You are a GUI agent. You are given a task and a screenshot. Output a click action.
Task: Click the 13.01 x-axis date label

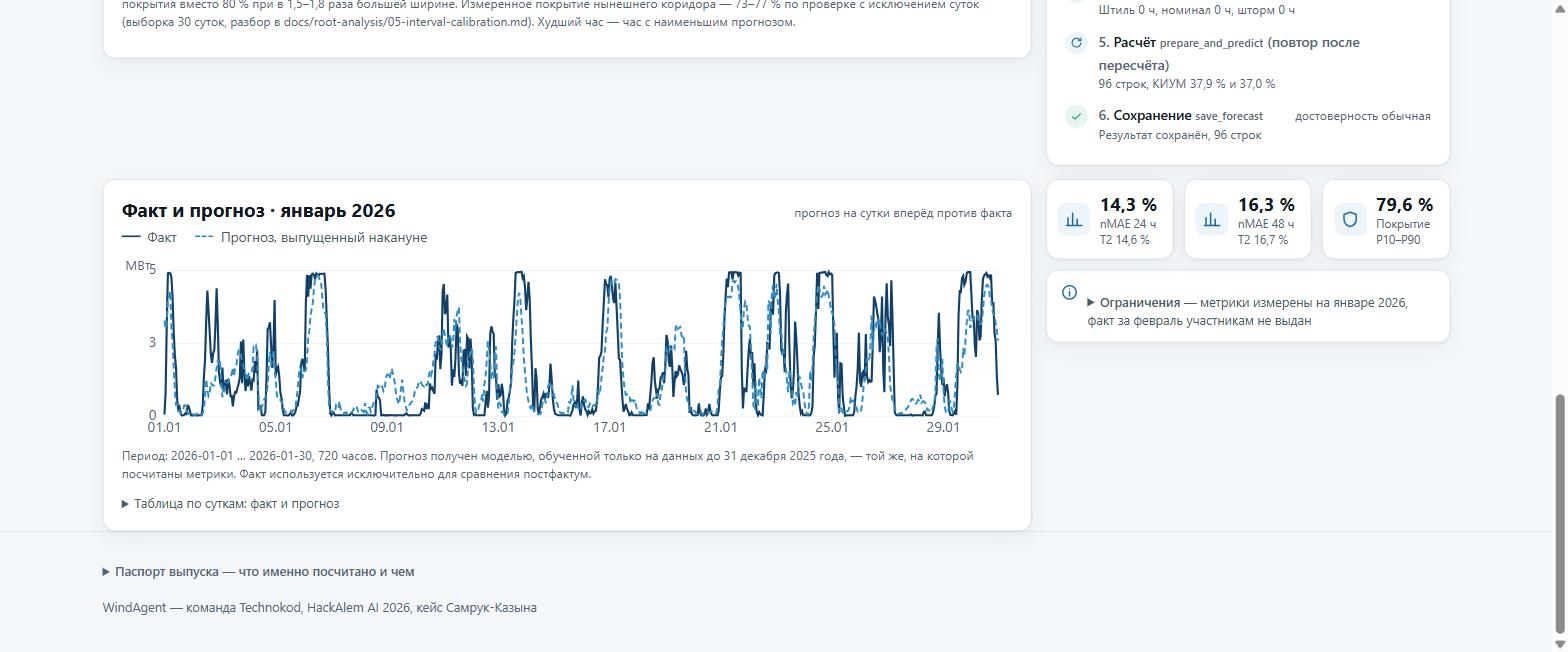(498, 428)
